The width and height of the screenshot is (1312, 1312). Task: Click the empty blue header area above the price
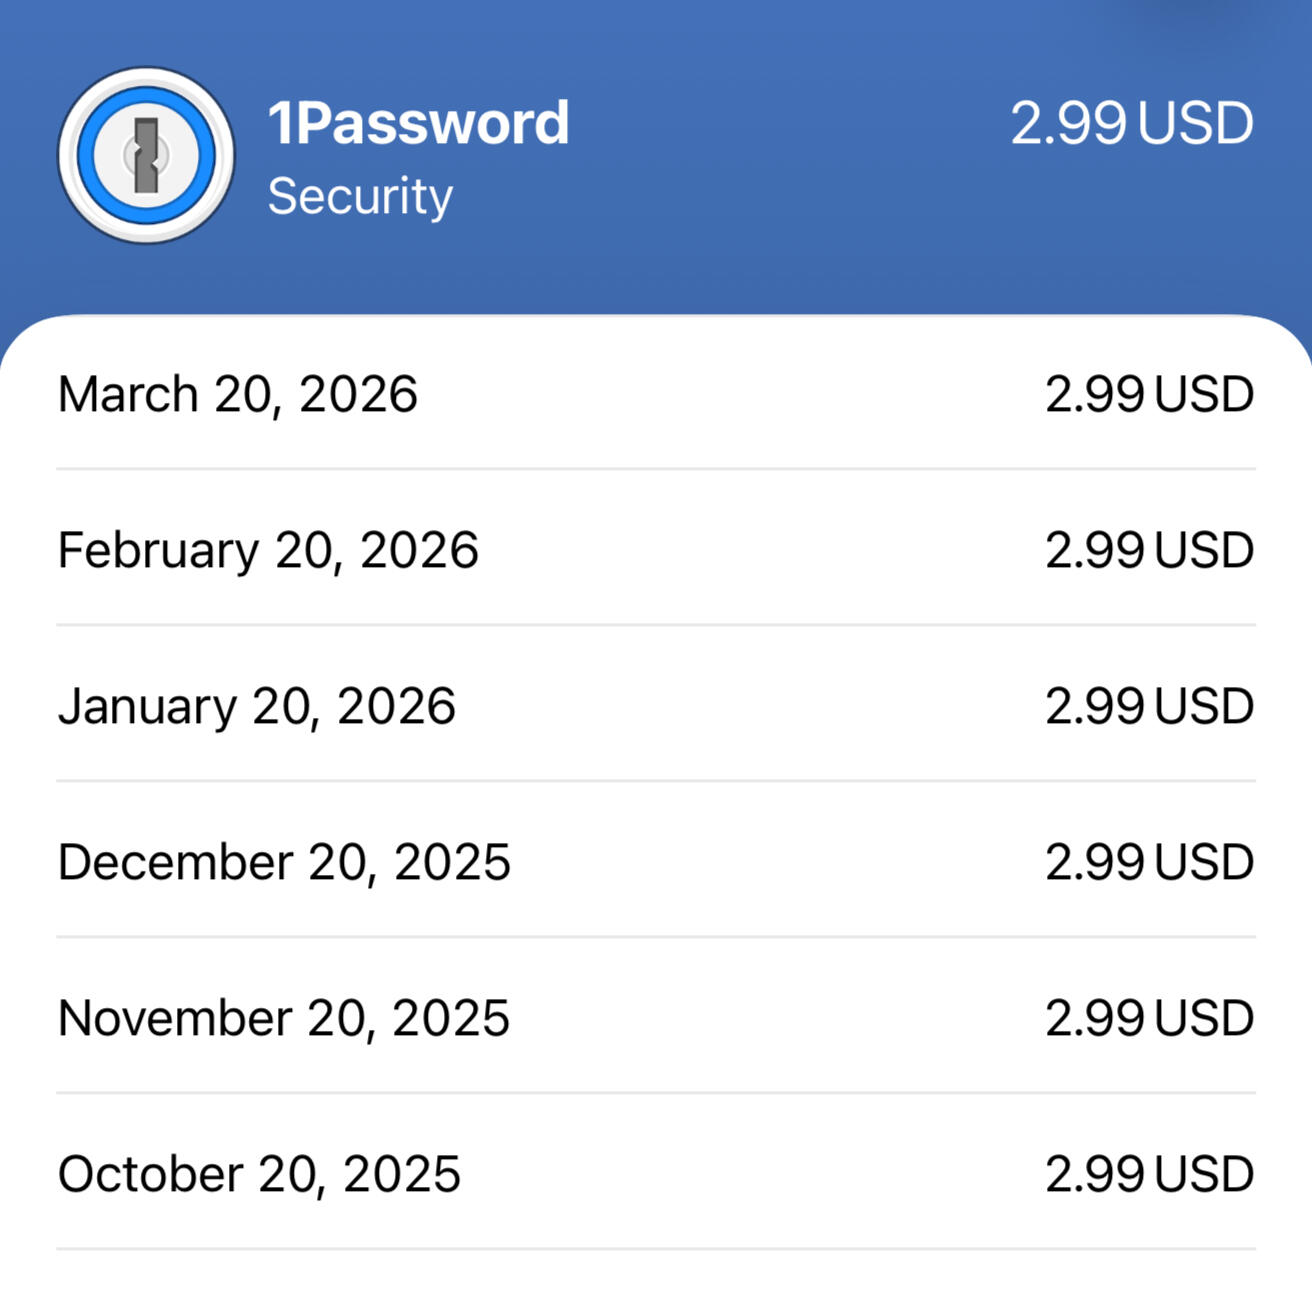[x=1130, y=40]
